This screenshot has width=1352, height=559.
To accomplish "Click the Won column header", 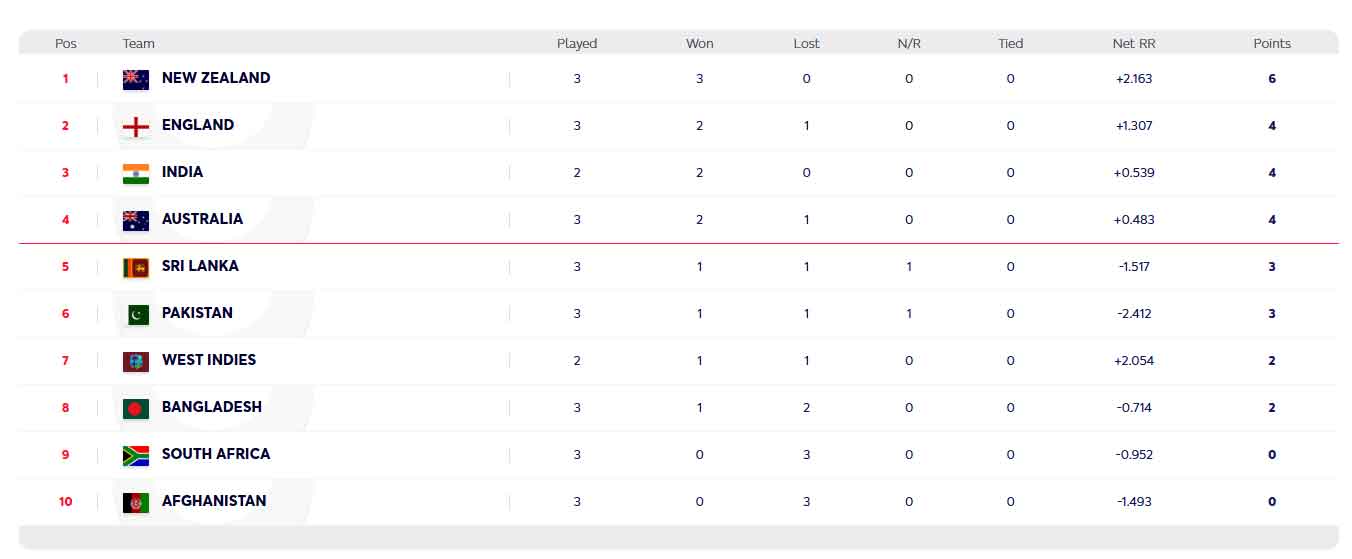I will tap(700, 44).
